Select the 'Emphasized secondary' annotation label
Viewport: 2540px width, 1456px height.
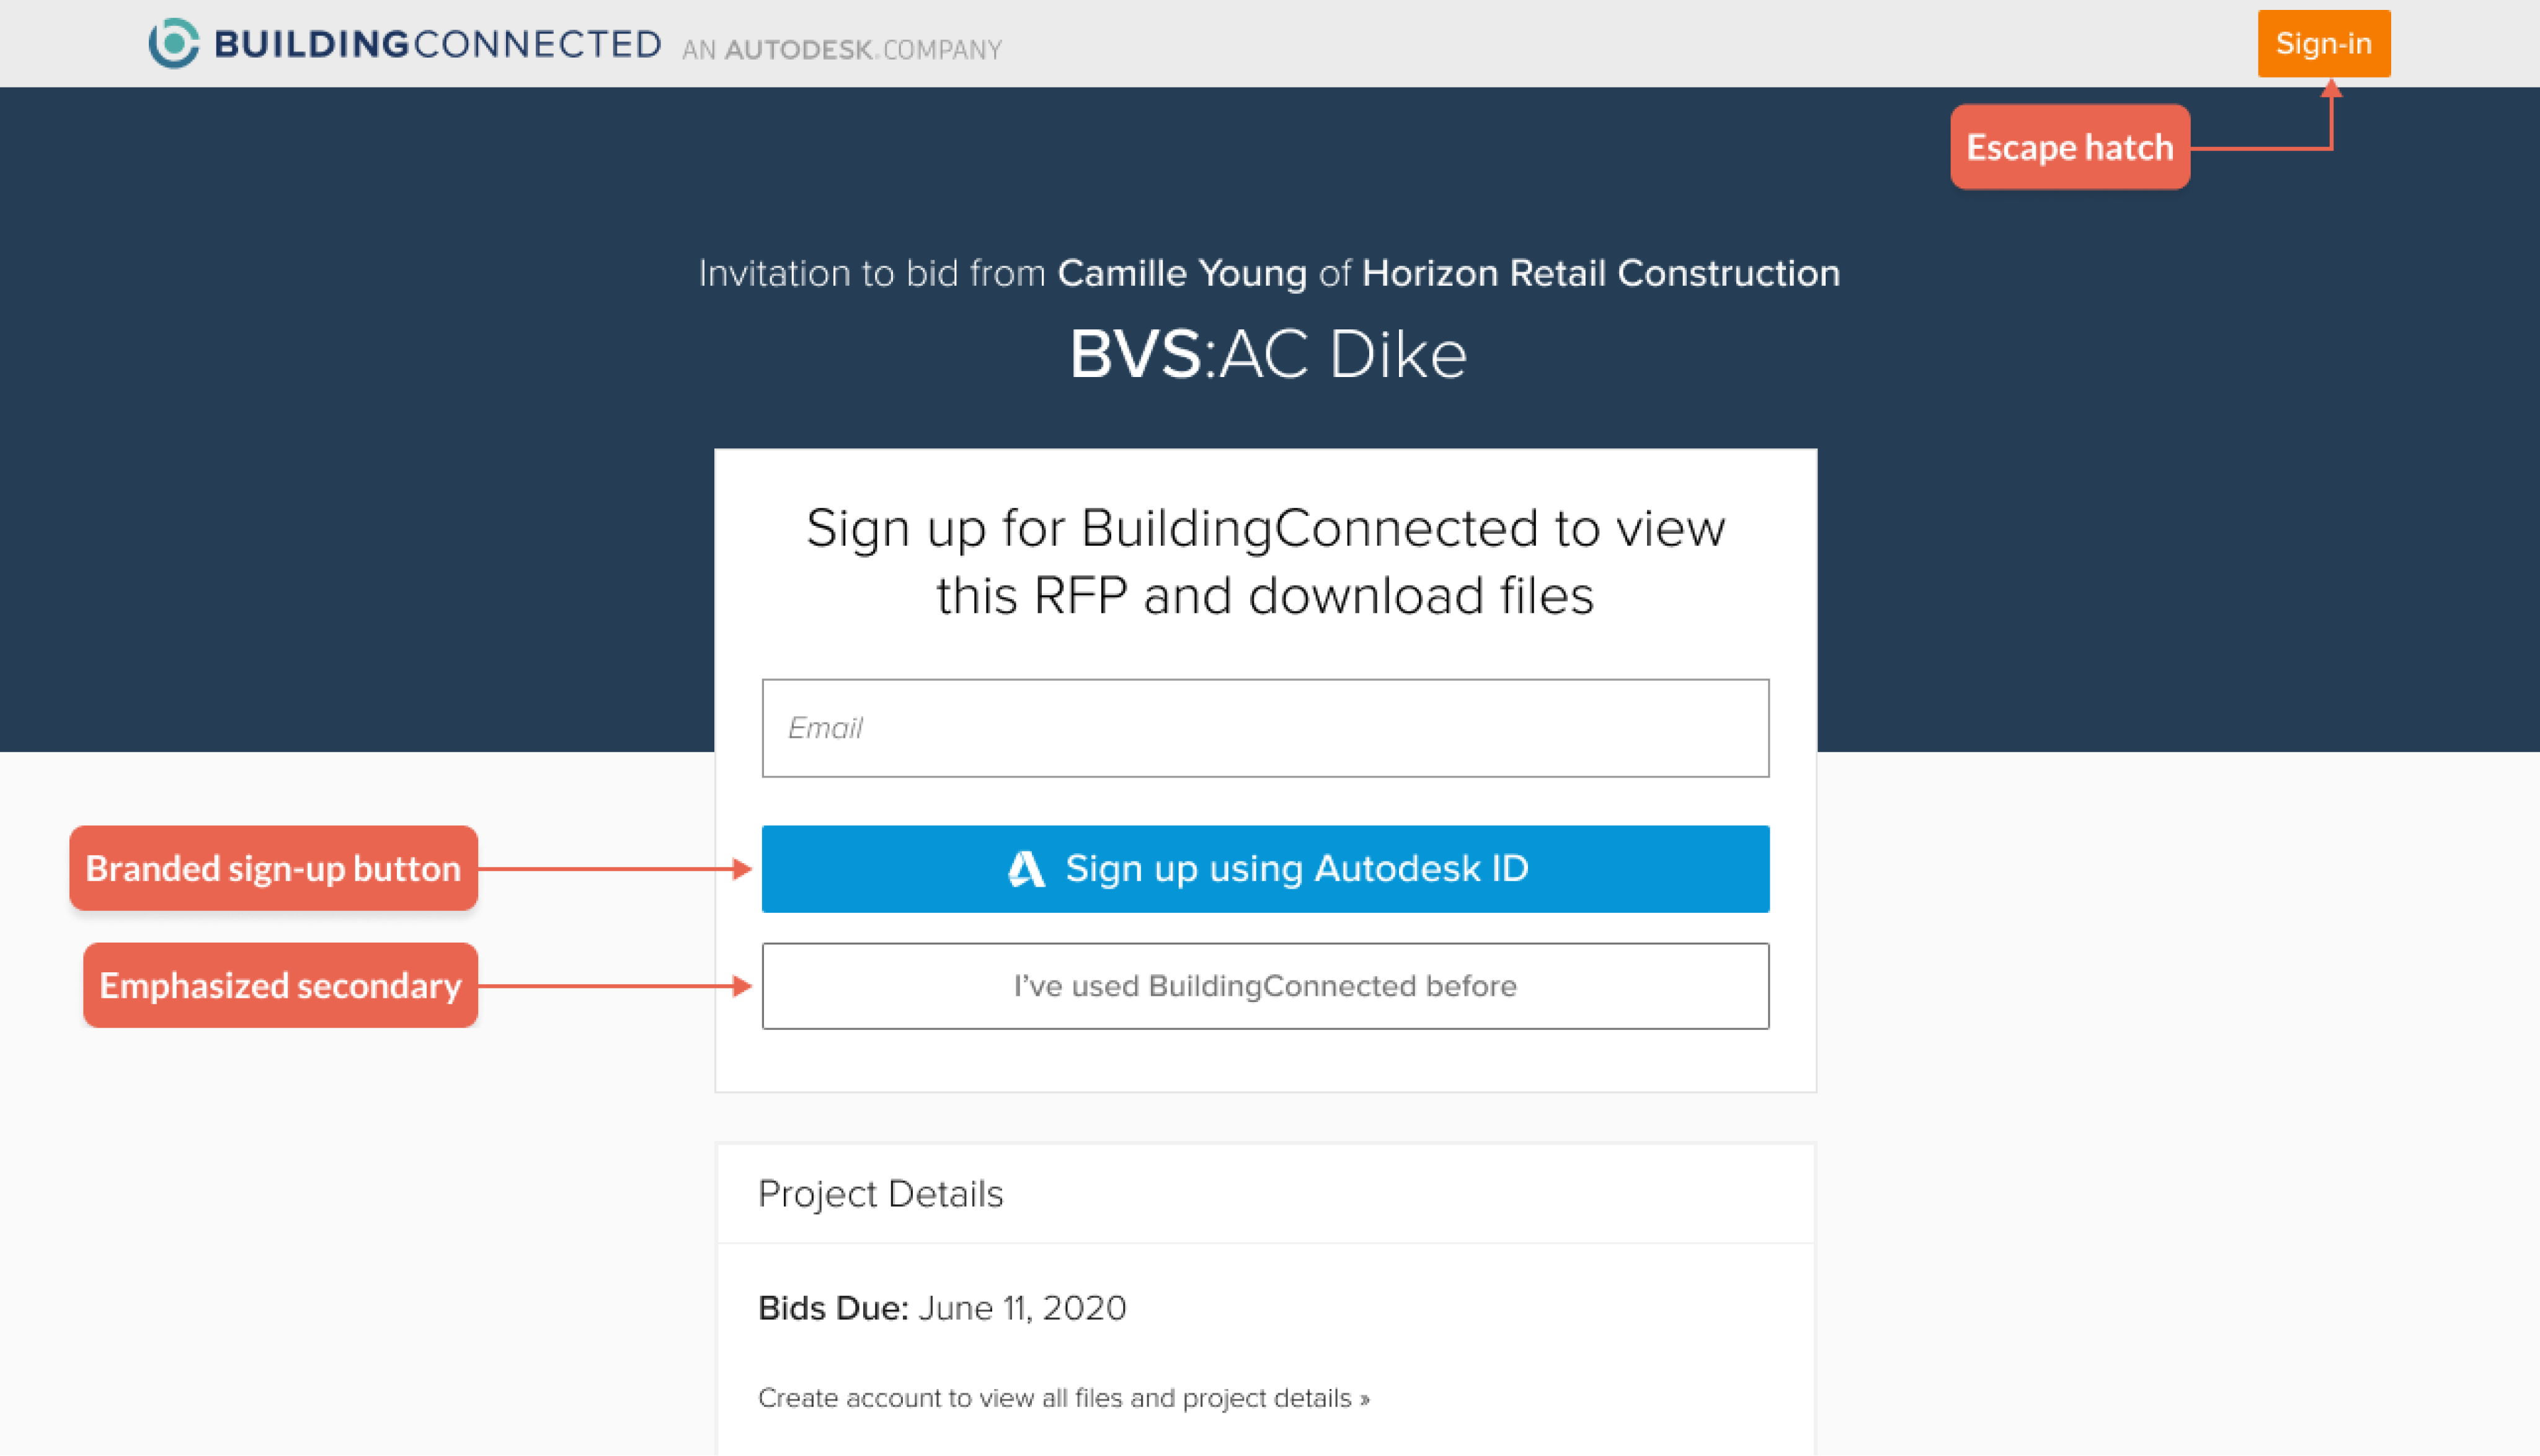pos(280,985)
